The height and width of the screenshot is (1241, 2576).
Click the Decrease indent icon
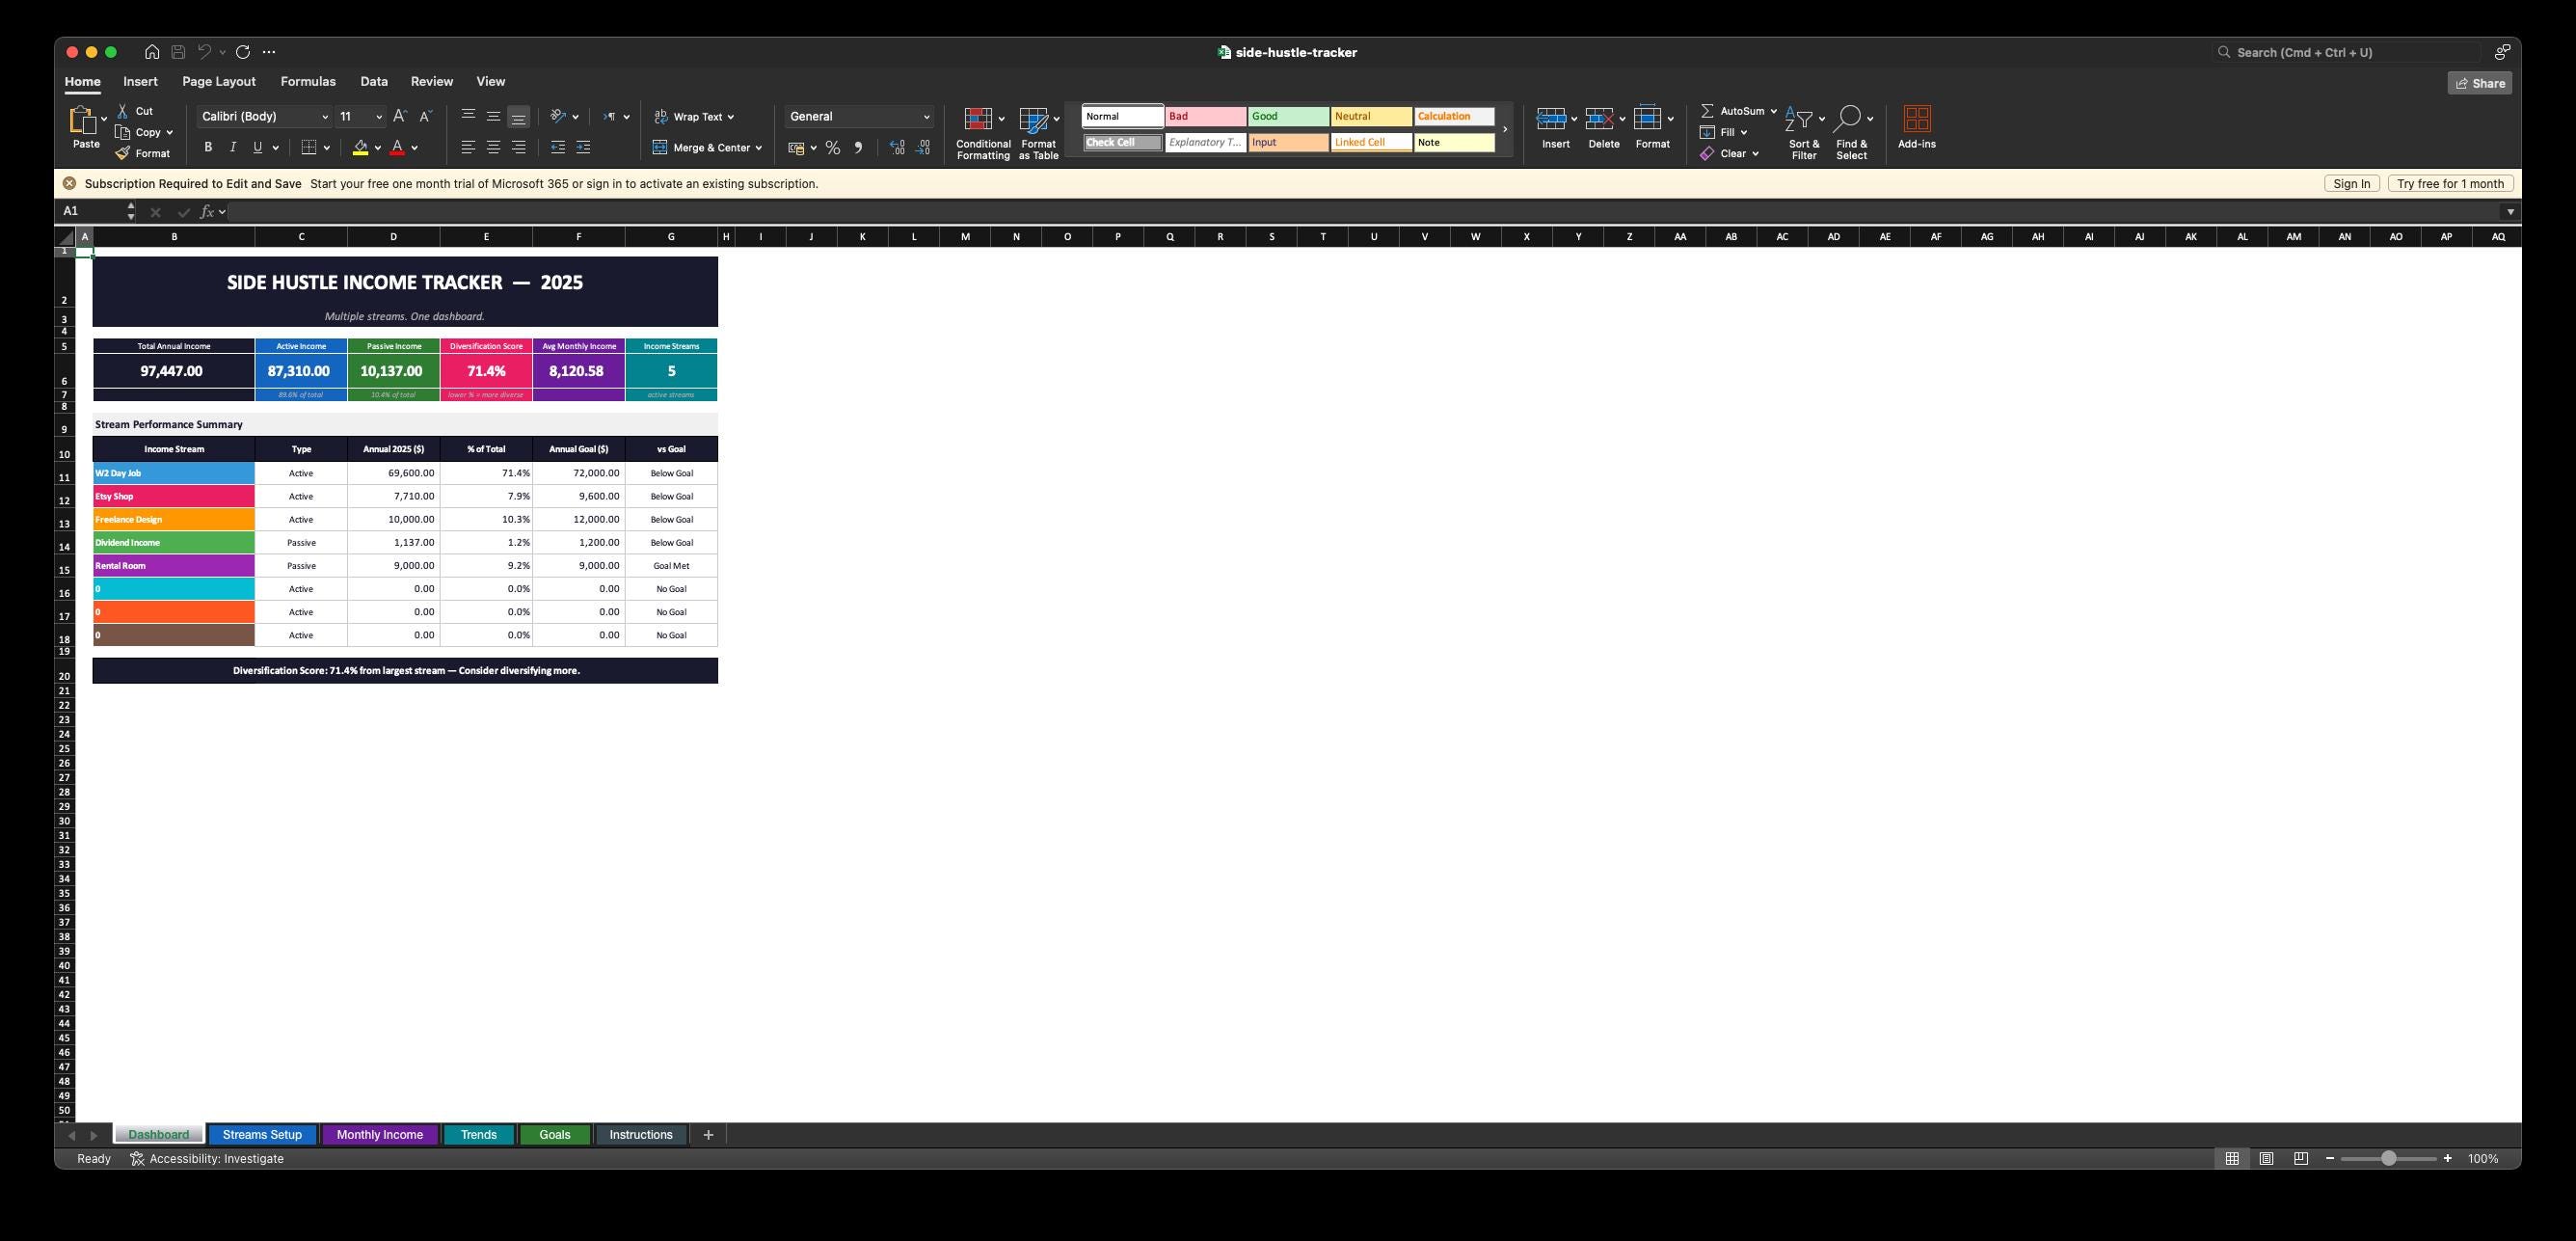coord(558,147)
